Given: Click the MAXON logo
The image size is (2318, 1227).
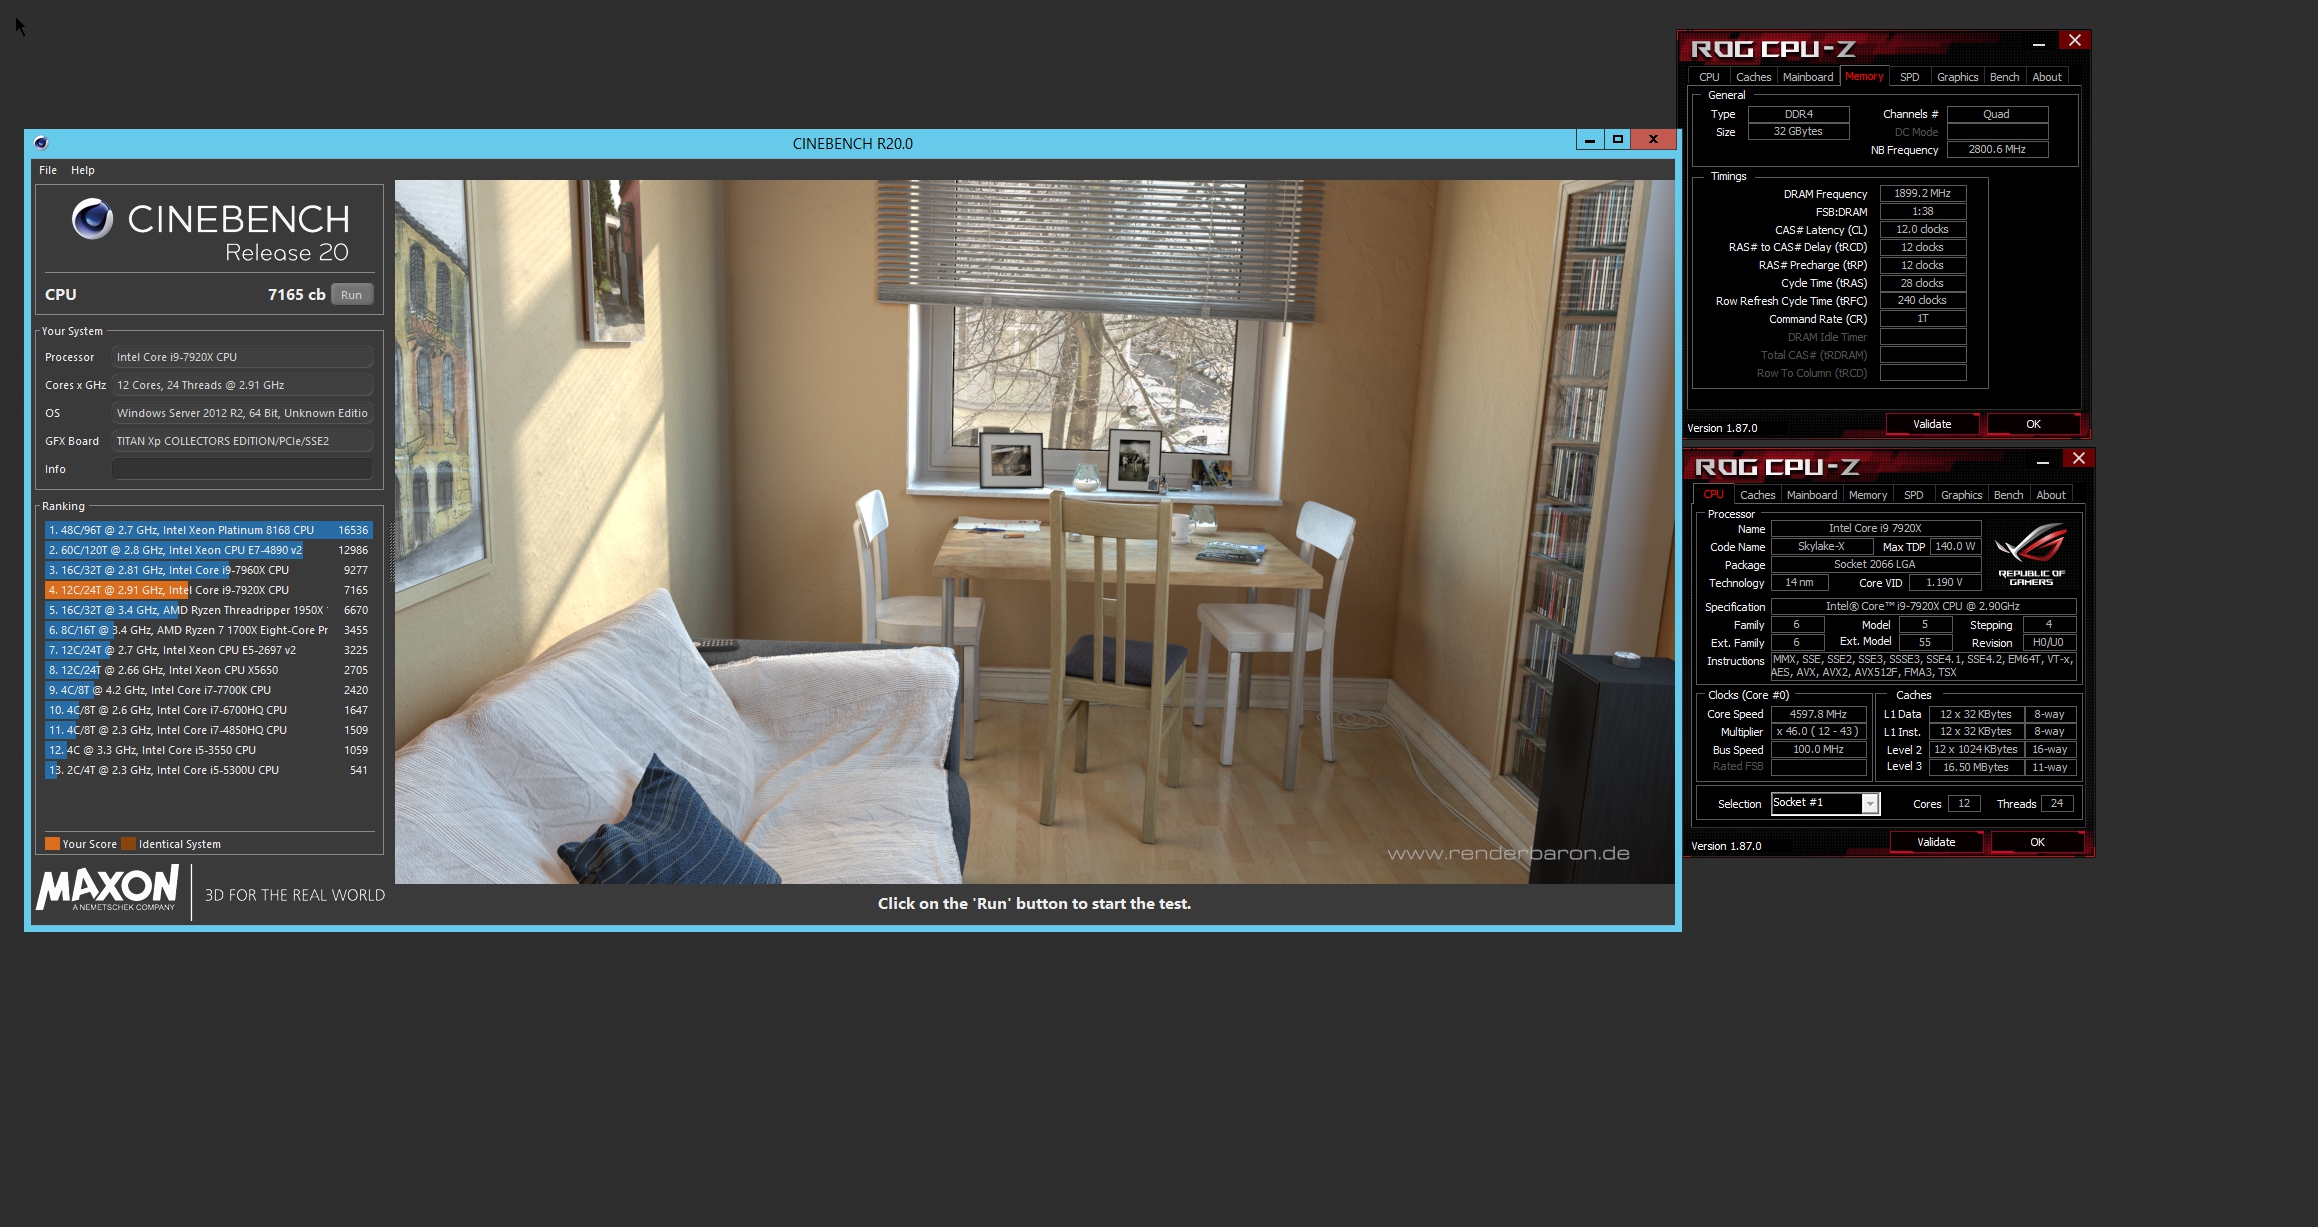Looking at the screenshot, I should (x=107, y=888).
